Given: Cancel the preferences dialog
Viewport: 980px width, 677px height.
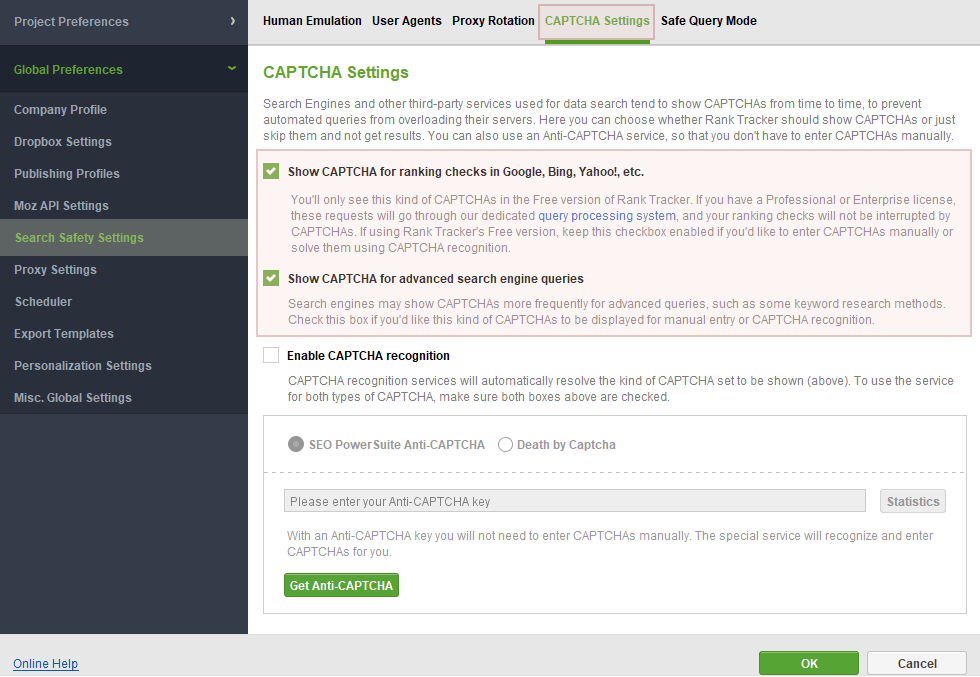Looking at the screenshot, I should point(917,663).
